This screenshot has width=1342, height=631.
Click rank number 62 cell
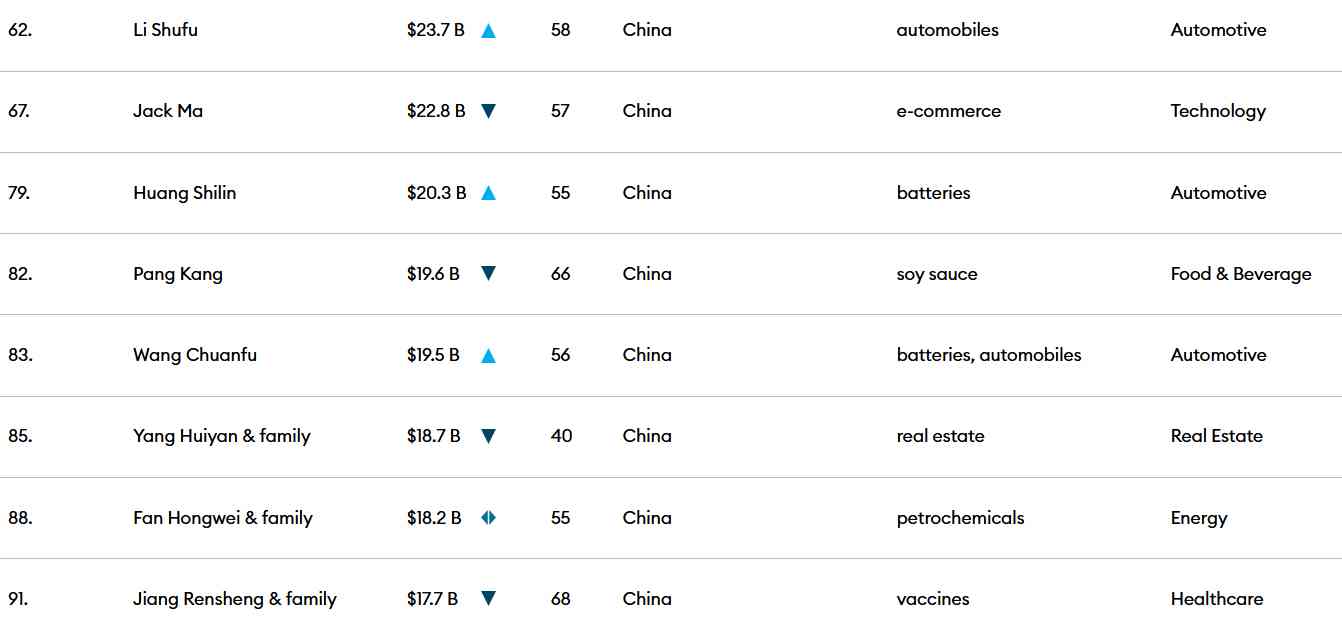[x=20, y=30]
